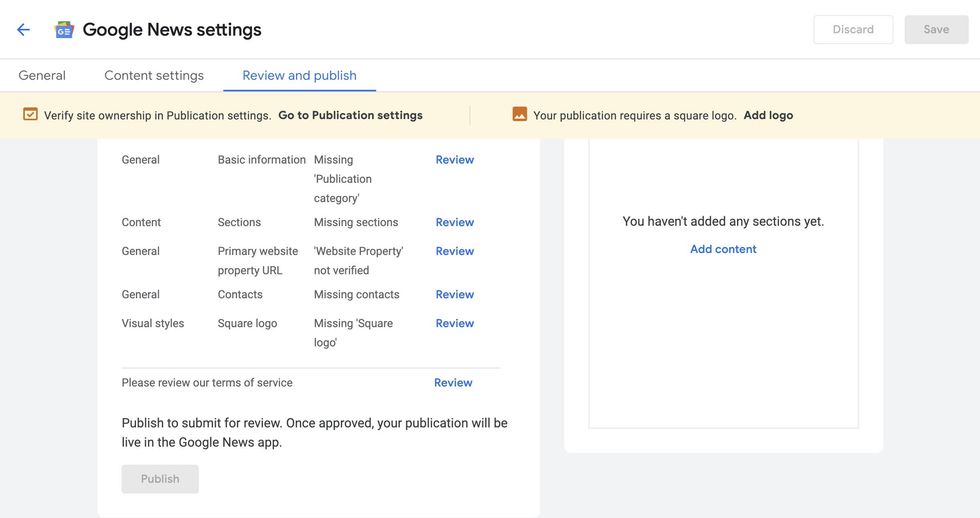Review the Missing sections item
This screenshot has width=980, height=518.
pyautogui.click(x=454, y=222)
